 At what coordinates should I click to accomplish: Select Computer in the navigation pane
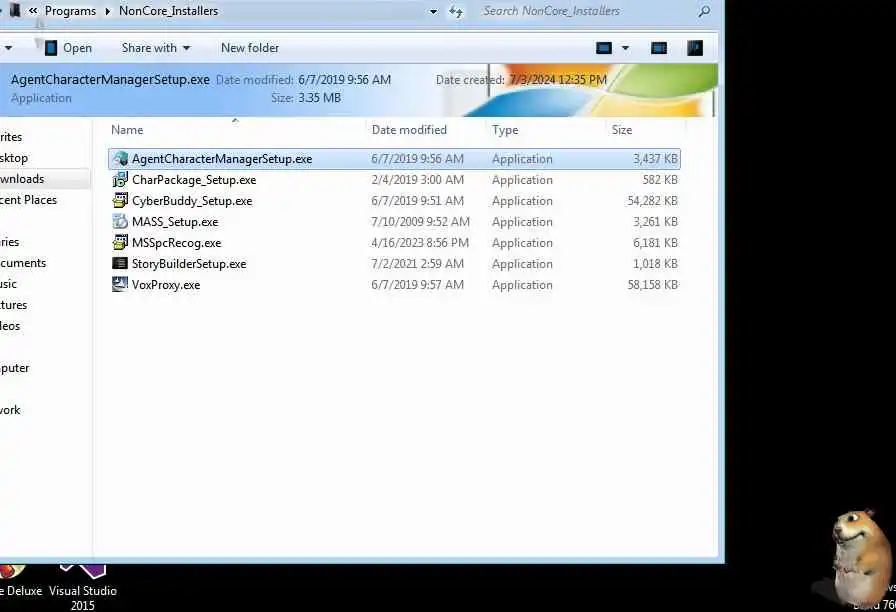click(15, 368)
